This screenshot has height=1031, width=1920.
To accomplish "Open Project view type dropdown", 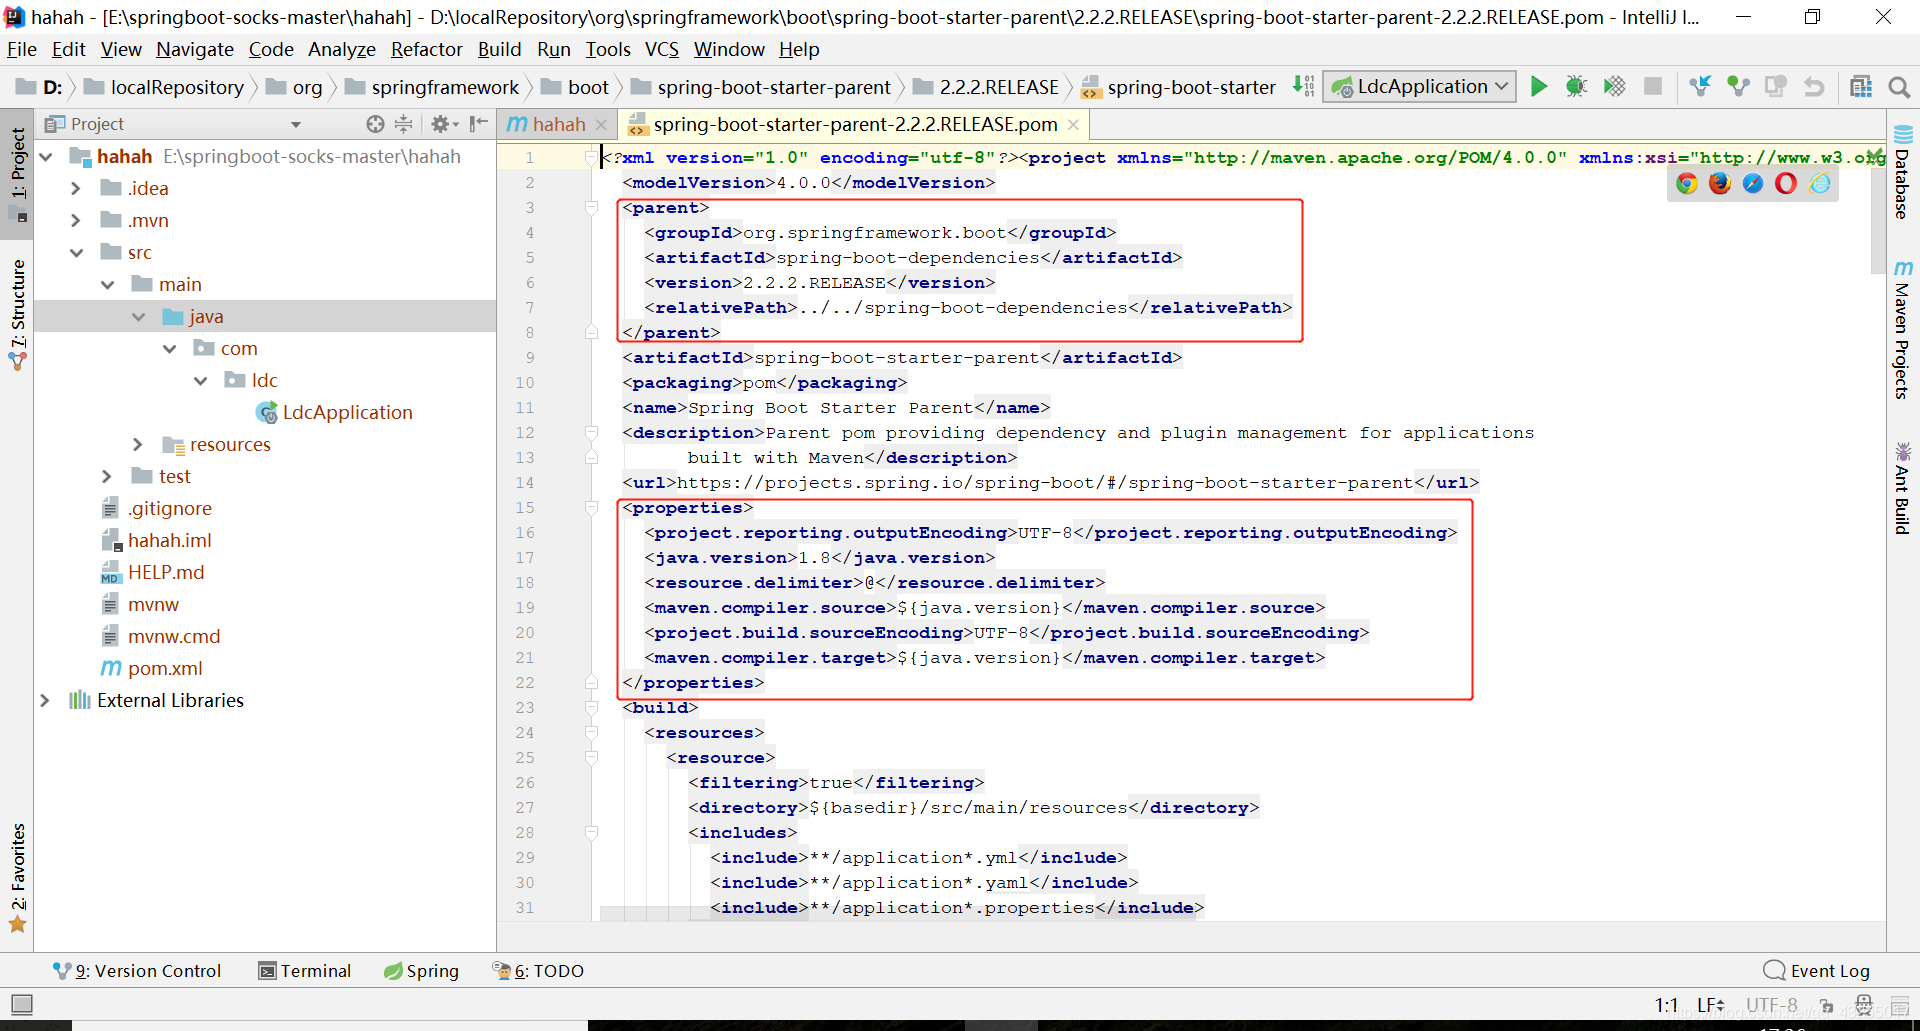I will pyautogui.click(x=296, y=124).
